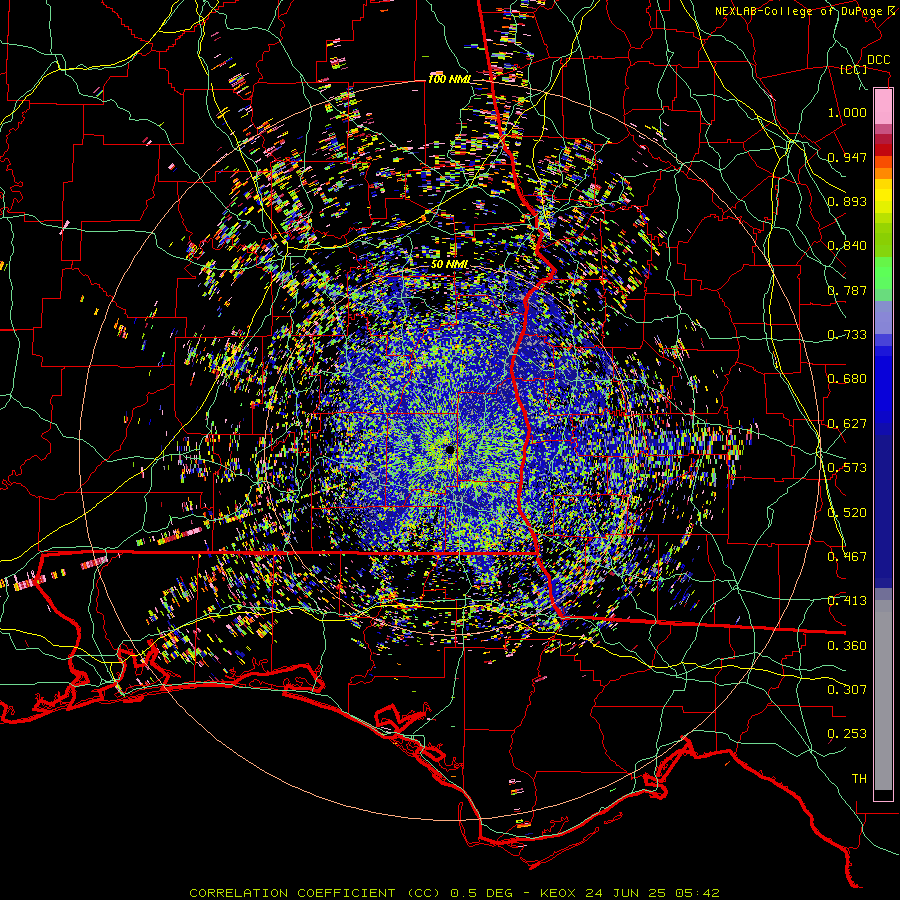Click the 0.947 legend value
The width and height of the screenshot is (900, 900).
pyautogui.click(x=847, y=157)
